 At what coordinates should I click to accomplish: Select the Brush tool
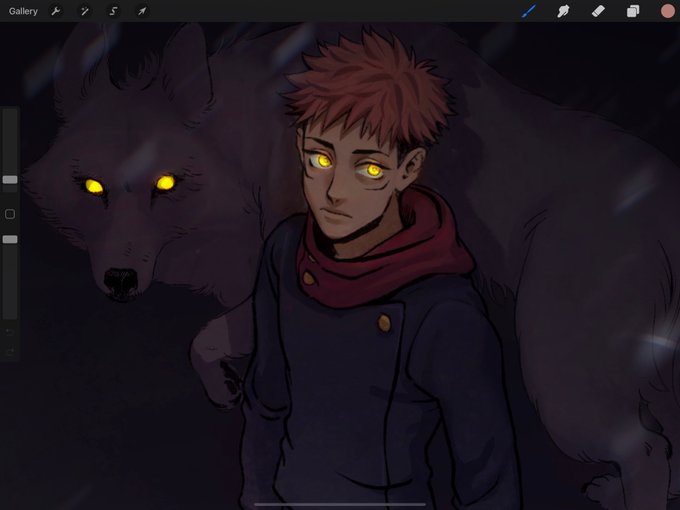coord(529,11)
